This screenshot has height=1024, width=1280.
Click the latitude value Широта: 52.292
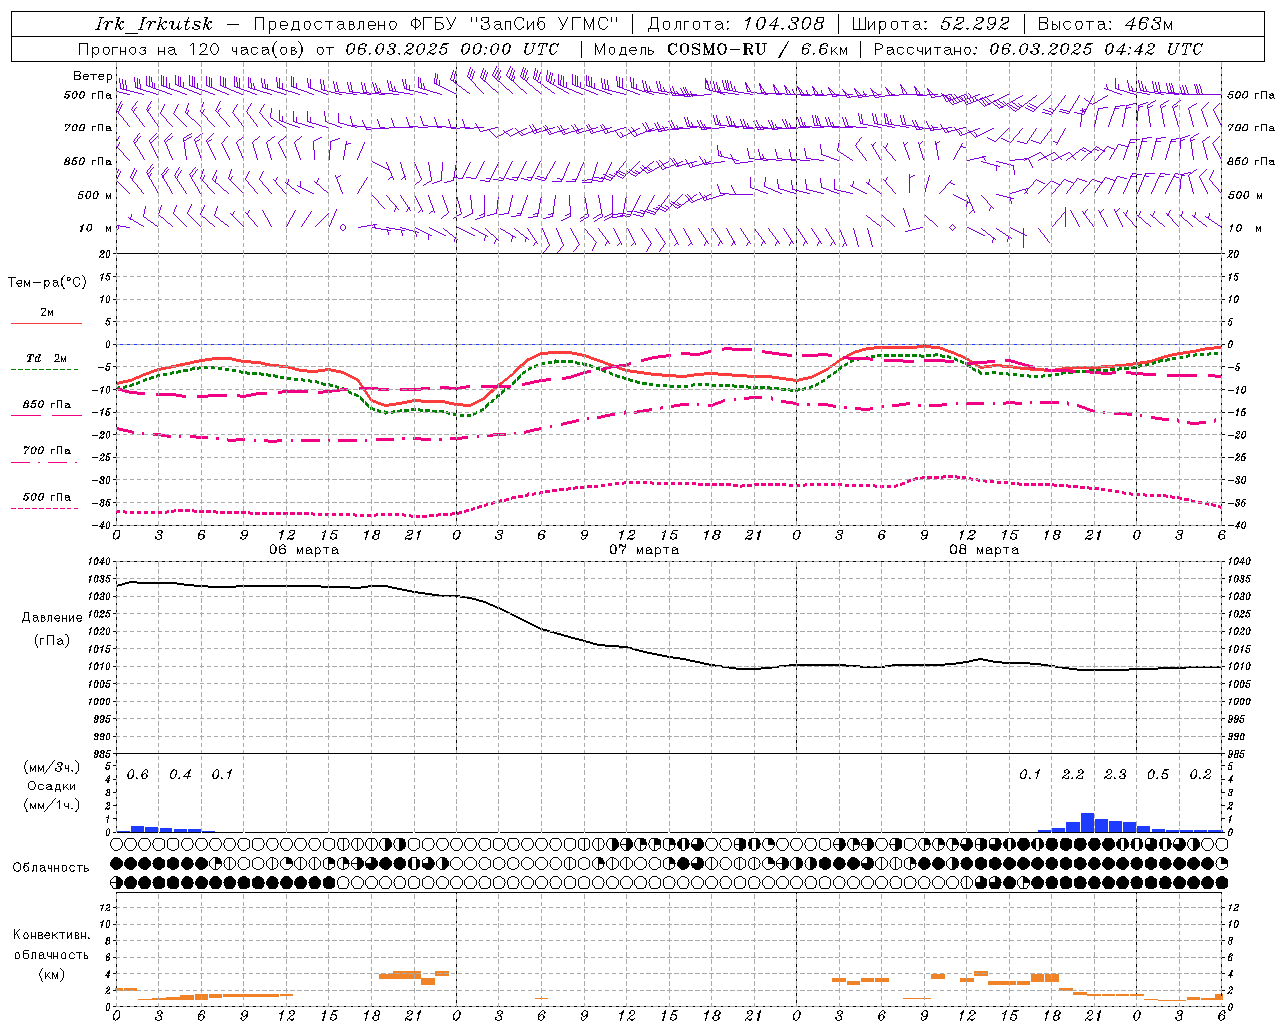(931, 24)
